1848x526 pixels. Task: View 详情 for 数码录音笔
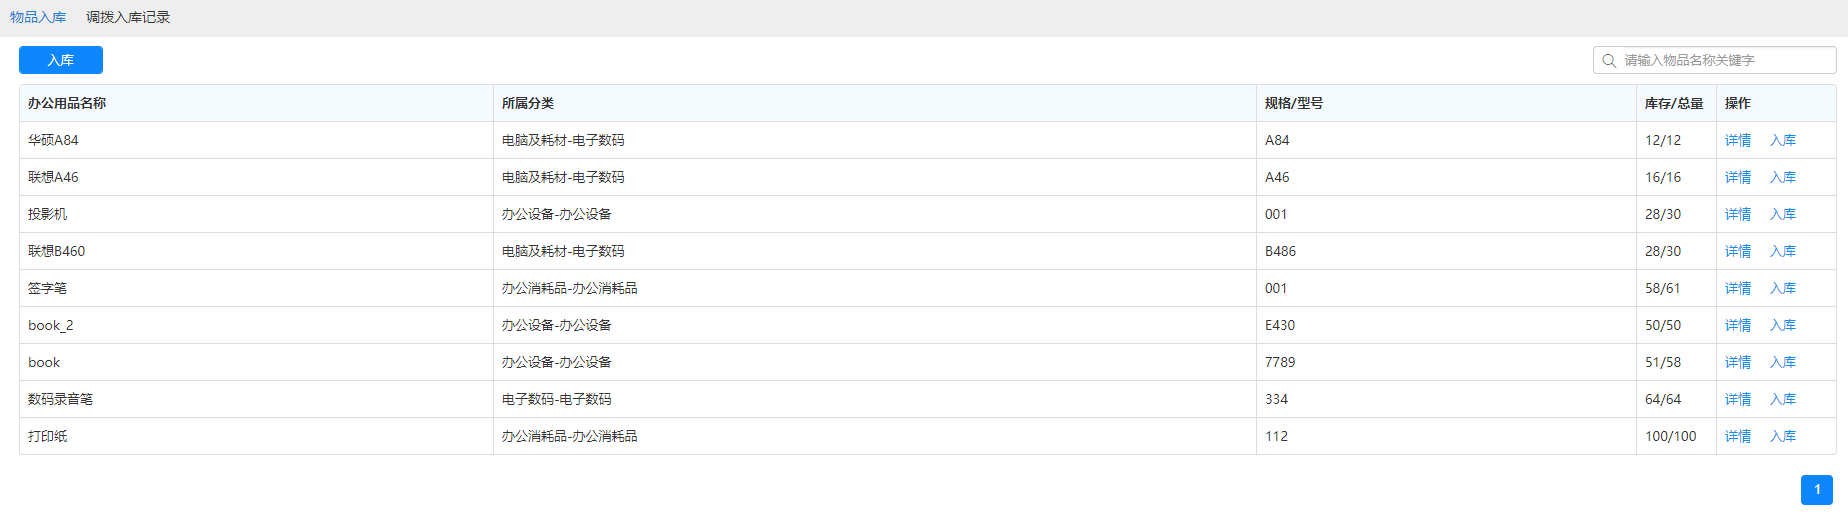pyautogui.click(x=1738, y=399)
